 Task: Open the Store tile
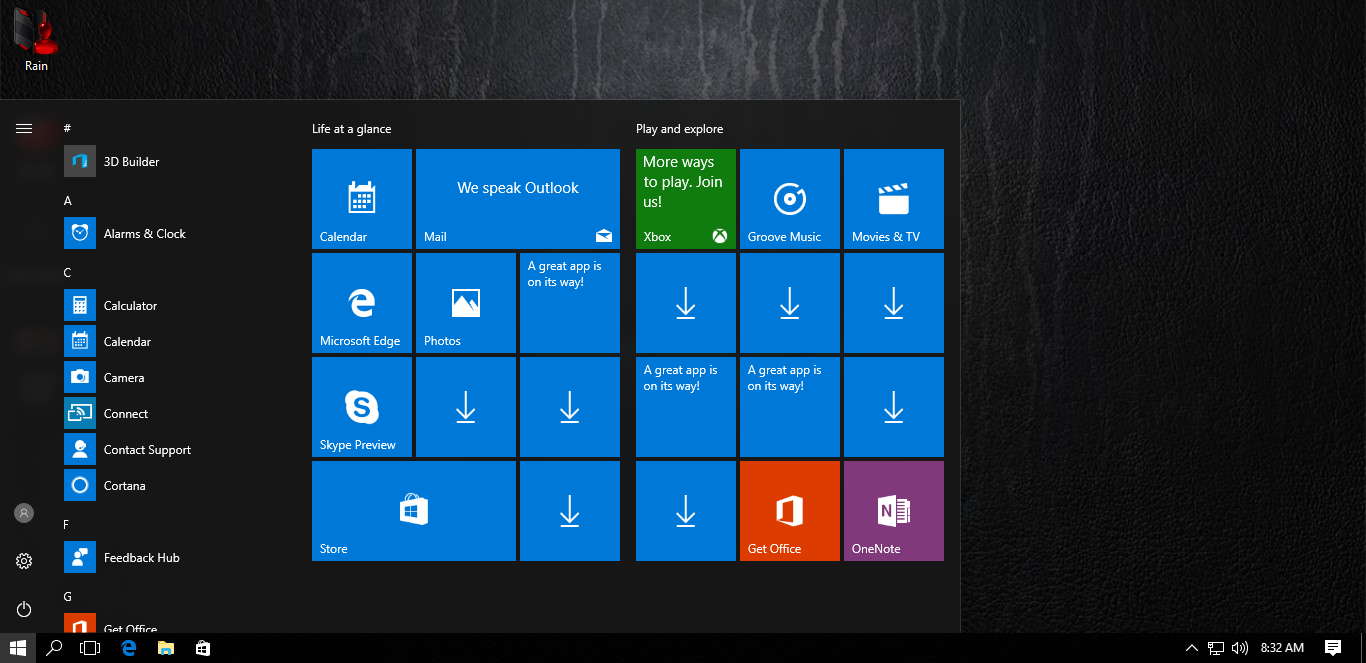(x=414, y=511)
